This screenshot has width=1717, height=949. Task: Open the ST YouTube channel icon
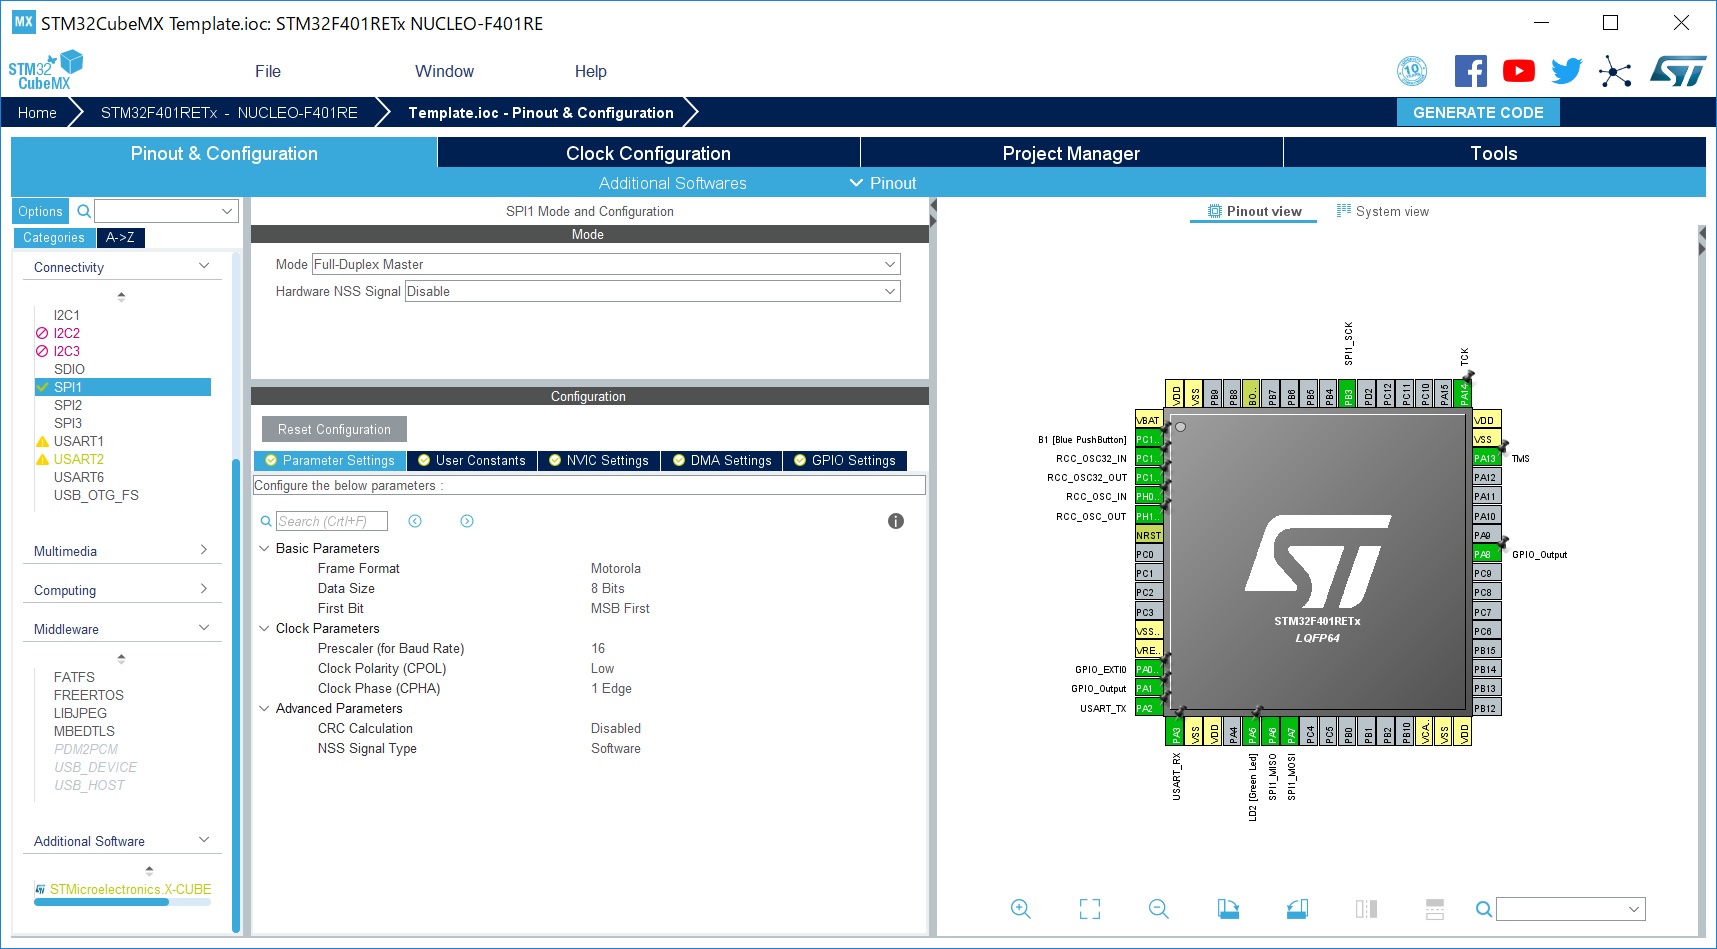[1518, 71]
